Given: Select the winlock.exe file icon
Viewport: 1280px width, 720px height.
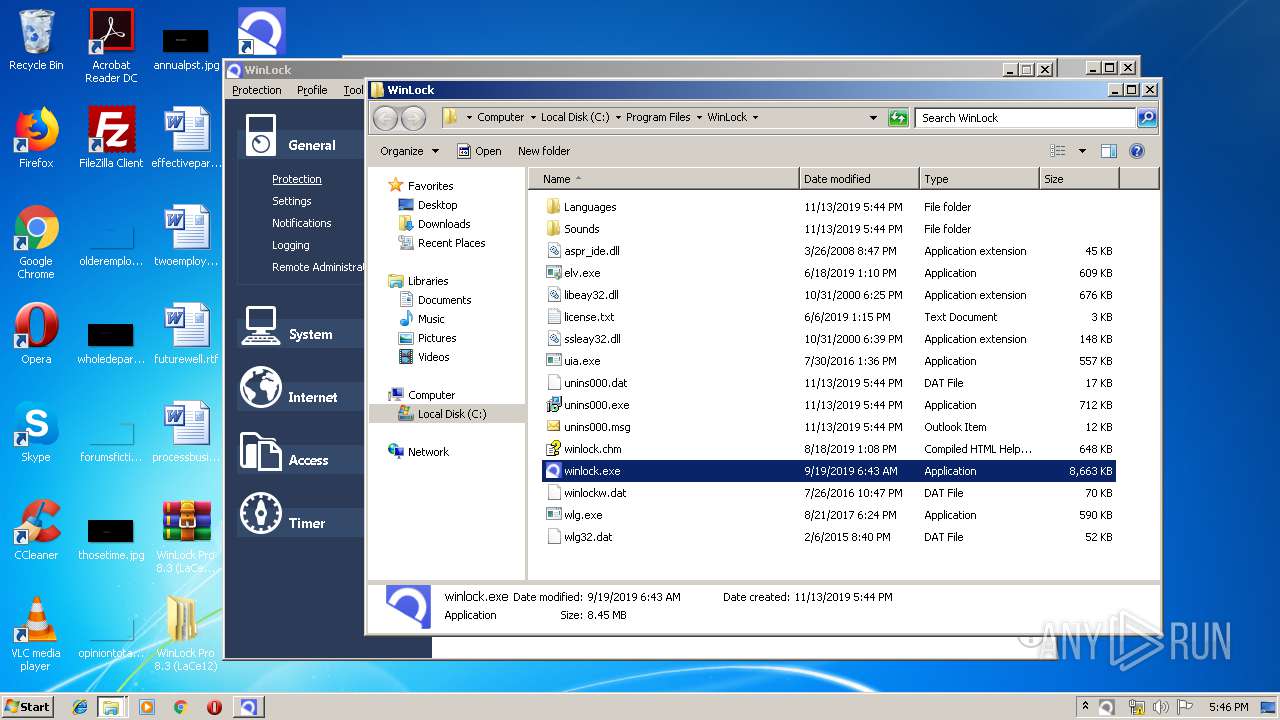Looking at the screenshot, I should pyautogui.click(x=552, y=471).
